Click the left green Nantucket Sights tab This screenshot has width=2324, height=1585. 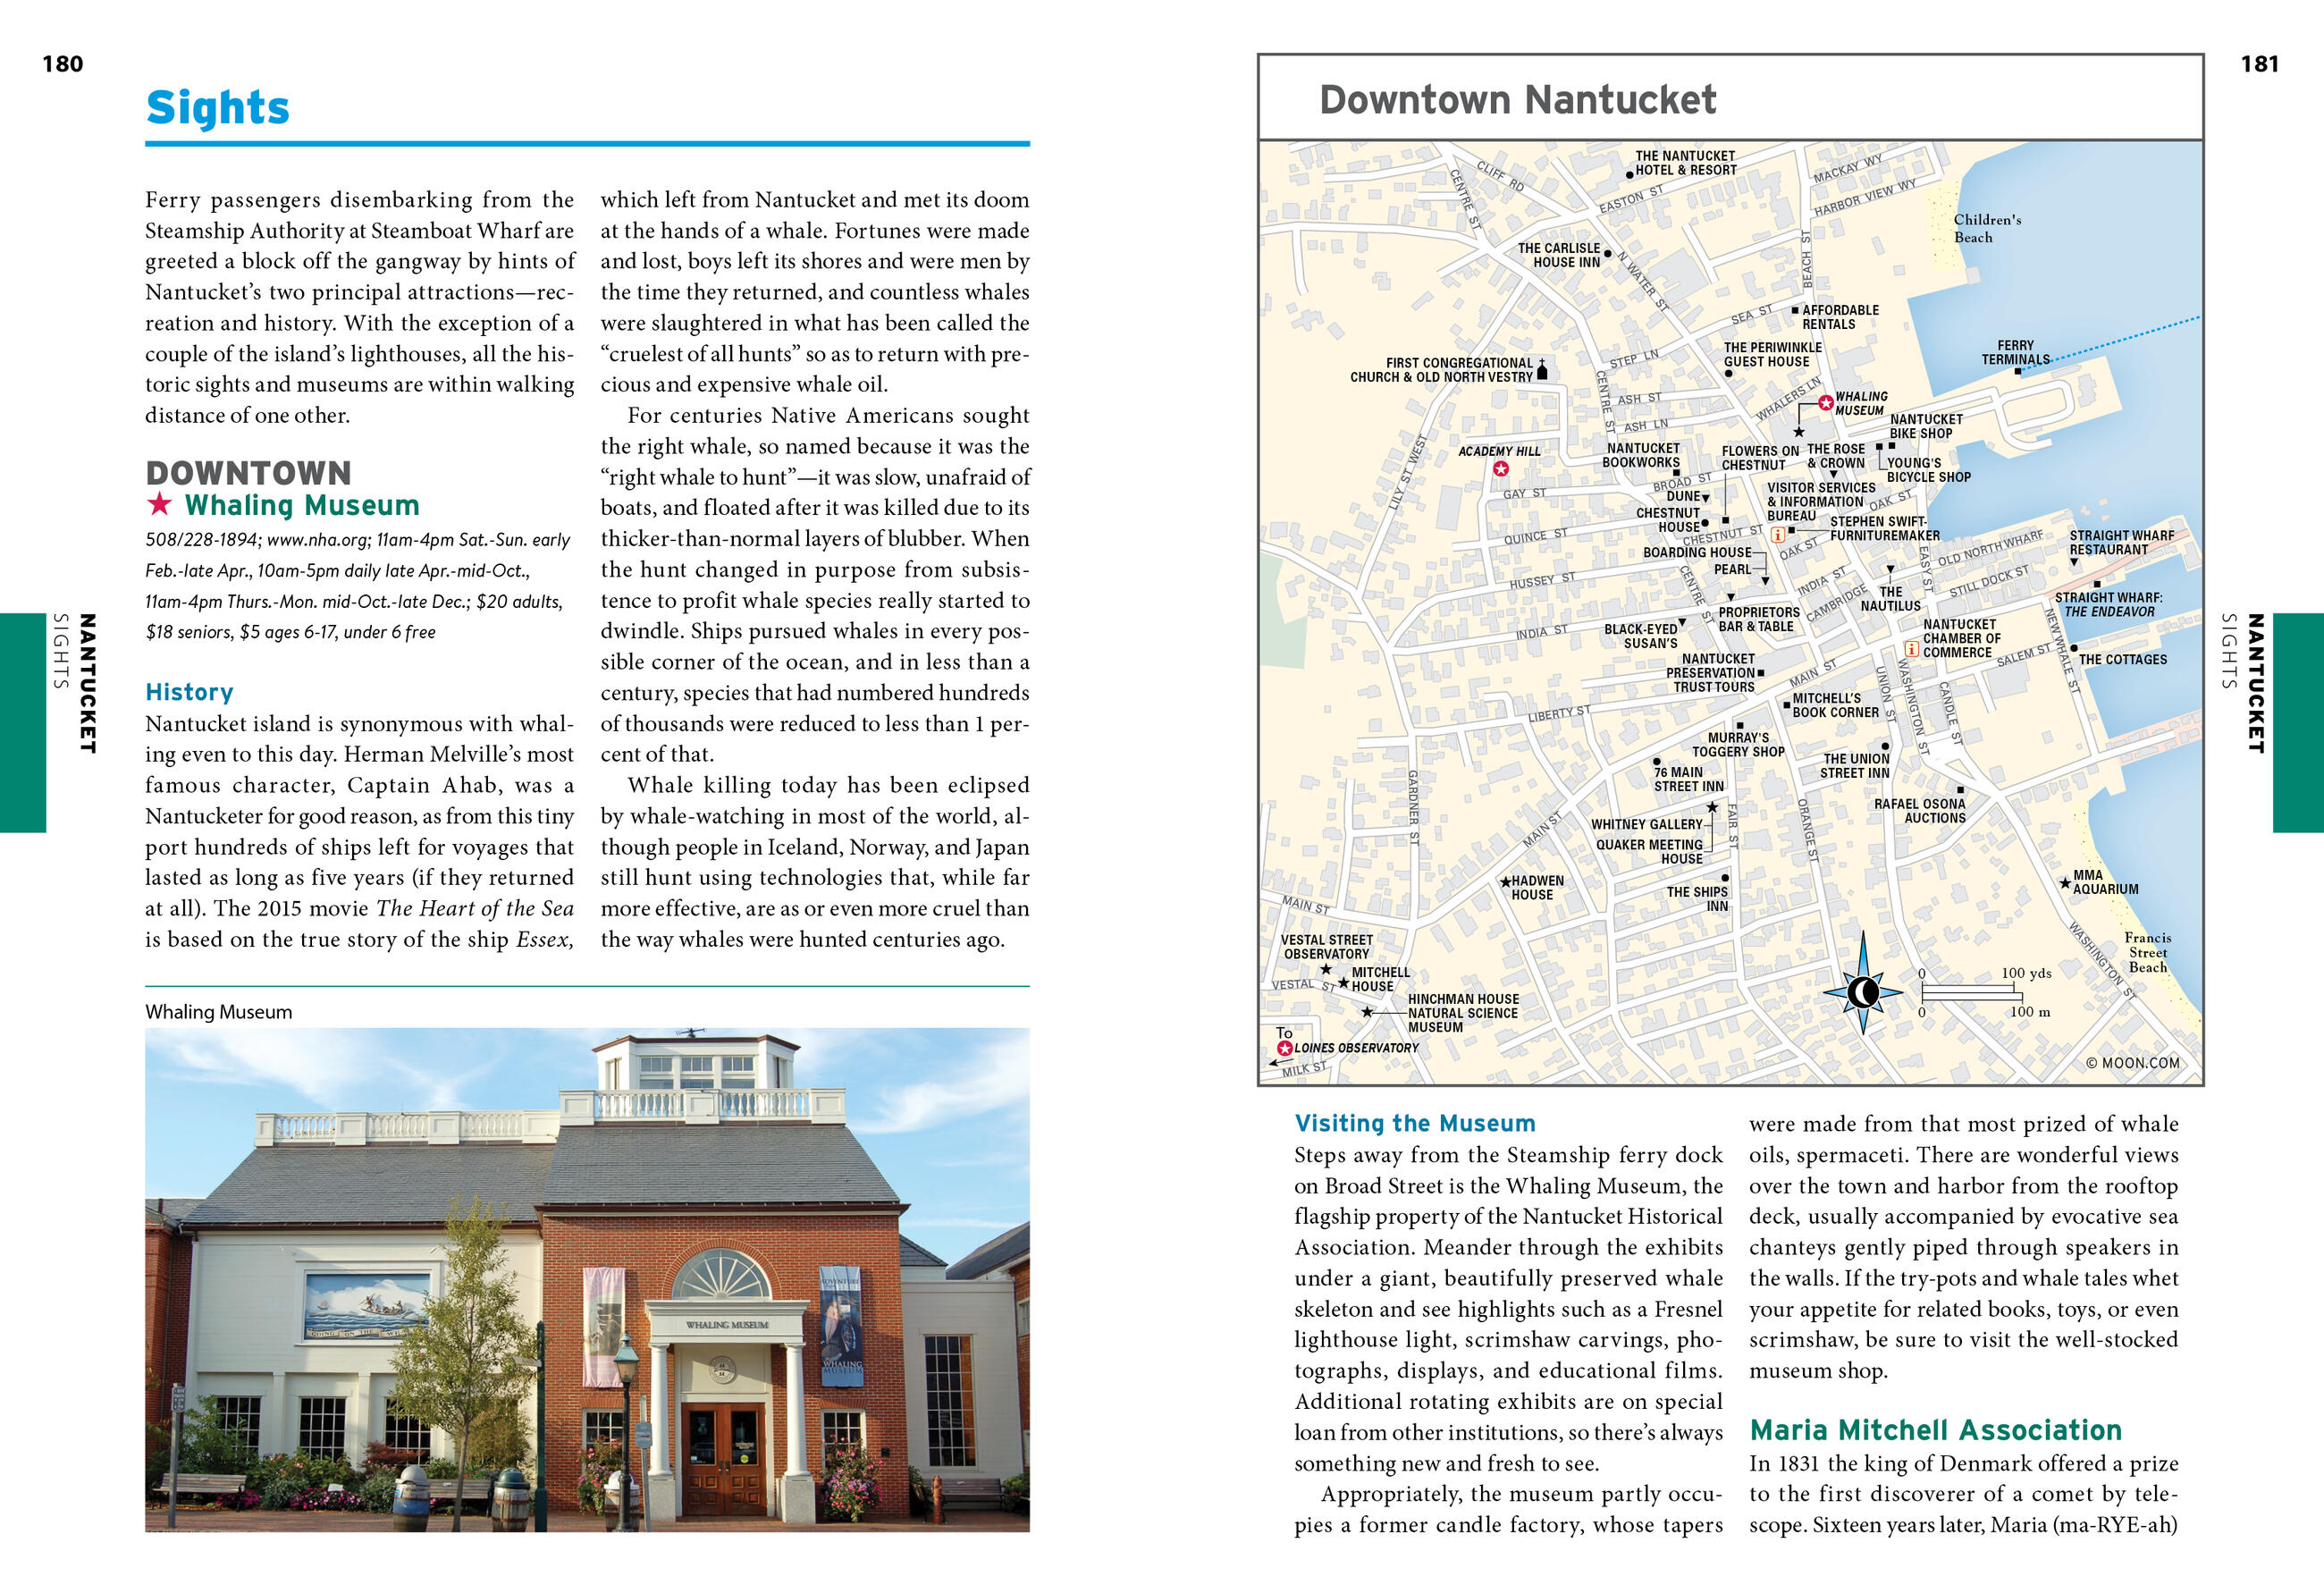[x=23, y=722]
